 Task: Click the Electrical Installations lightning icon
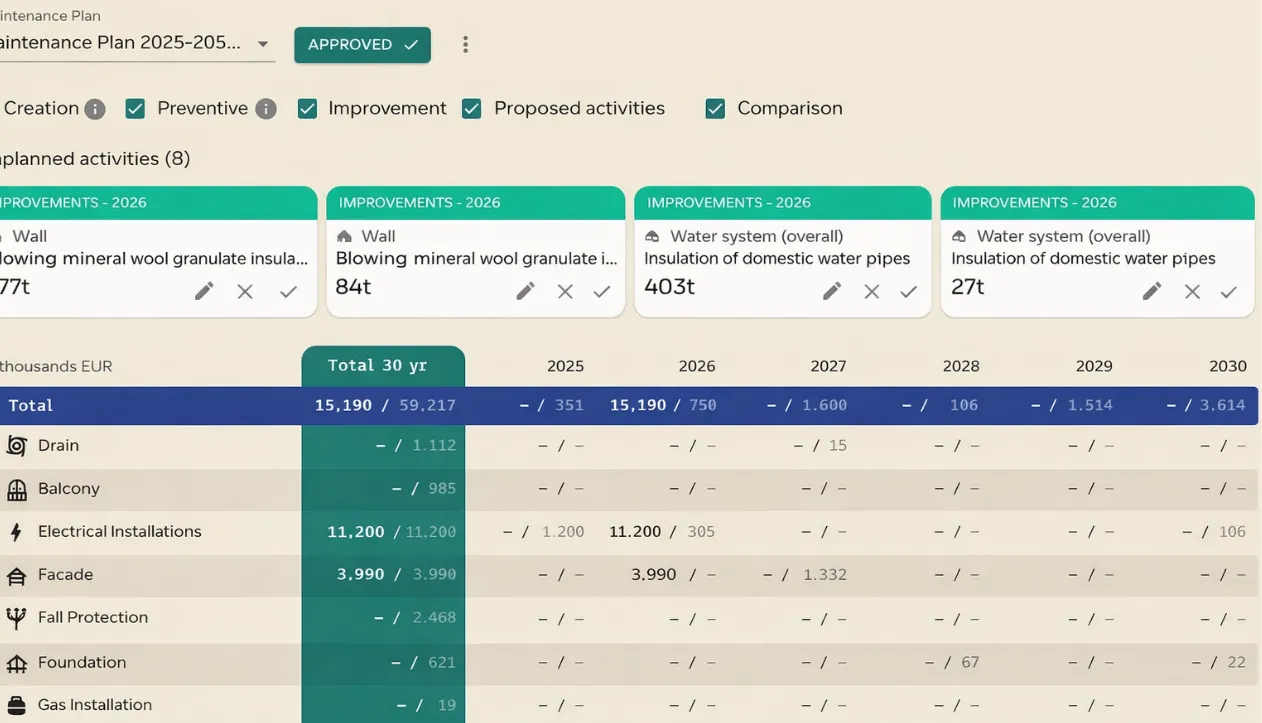16,532
